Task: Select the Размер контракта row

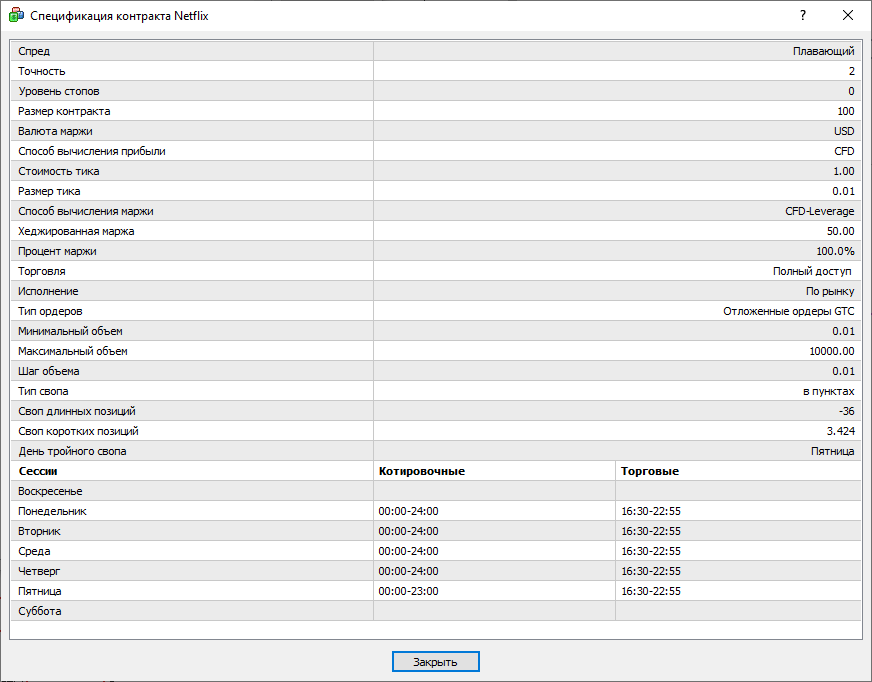Action: coord(64,111)
